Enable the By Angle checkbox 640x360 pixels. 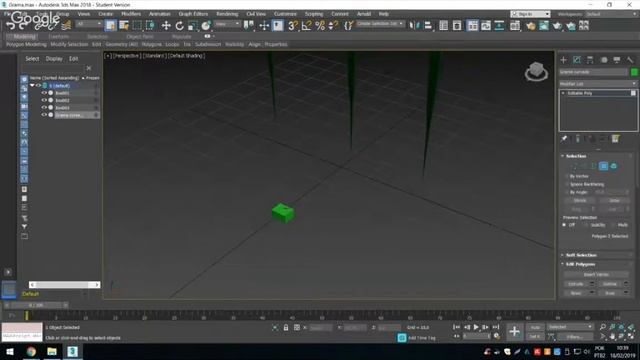tap(567, 192)
